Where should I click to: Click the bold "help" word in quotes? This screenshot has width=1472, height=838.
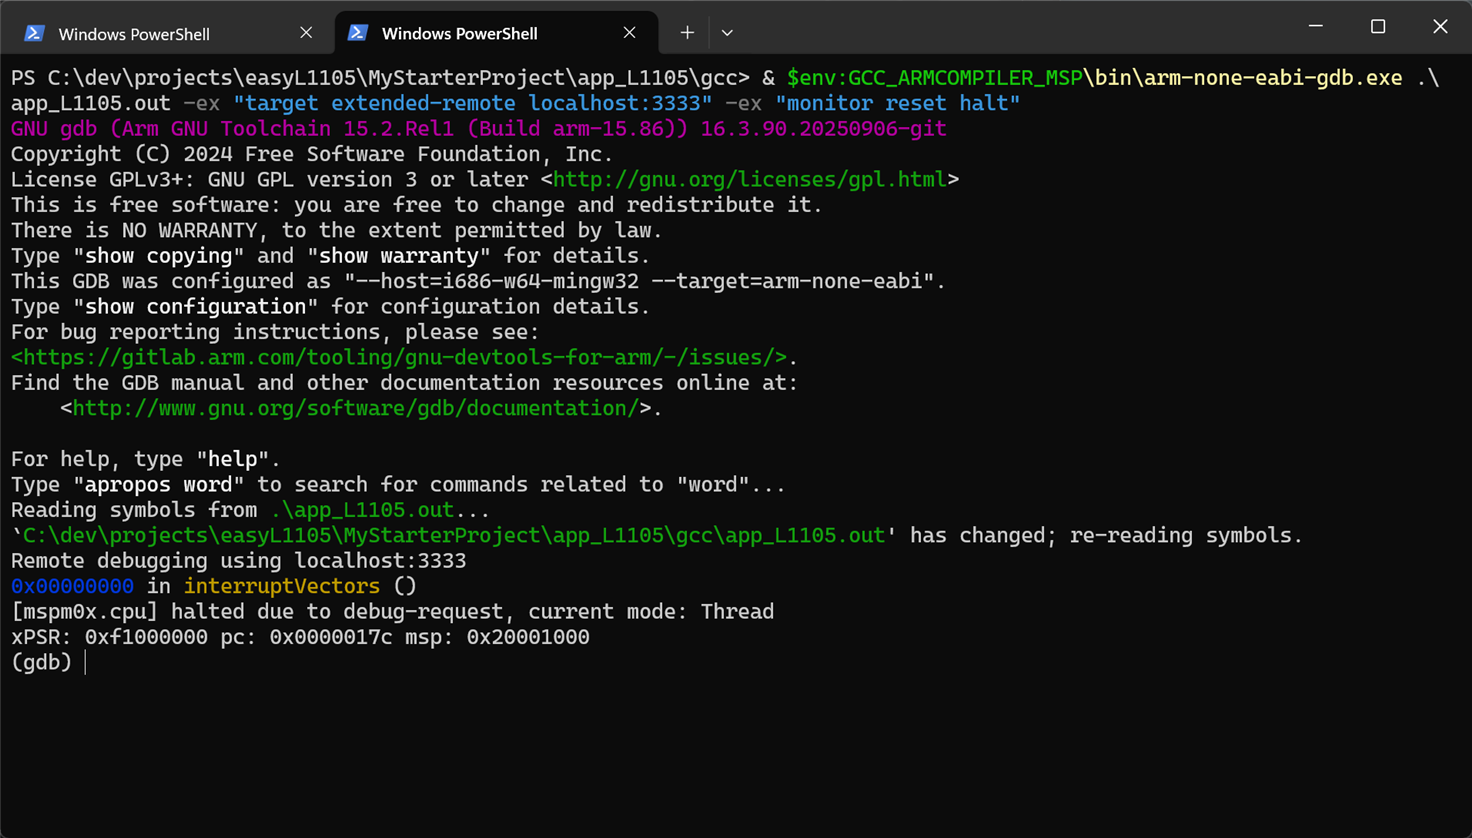[x=233, y=460]
